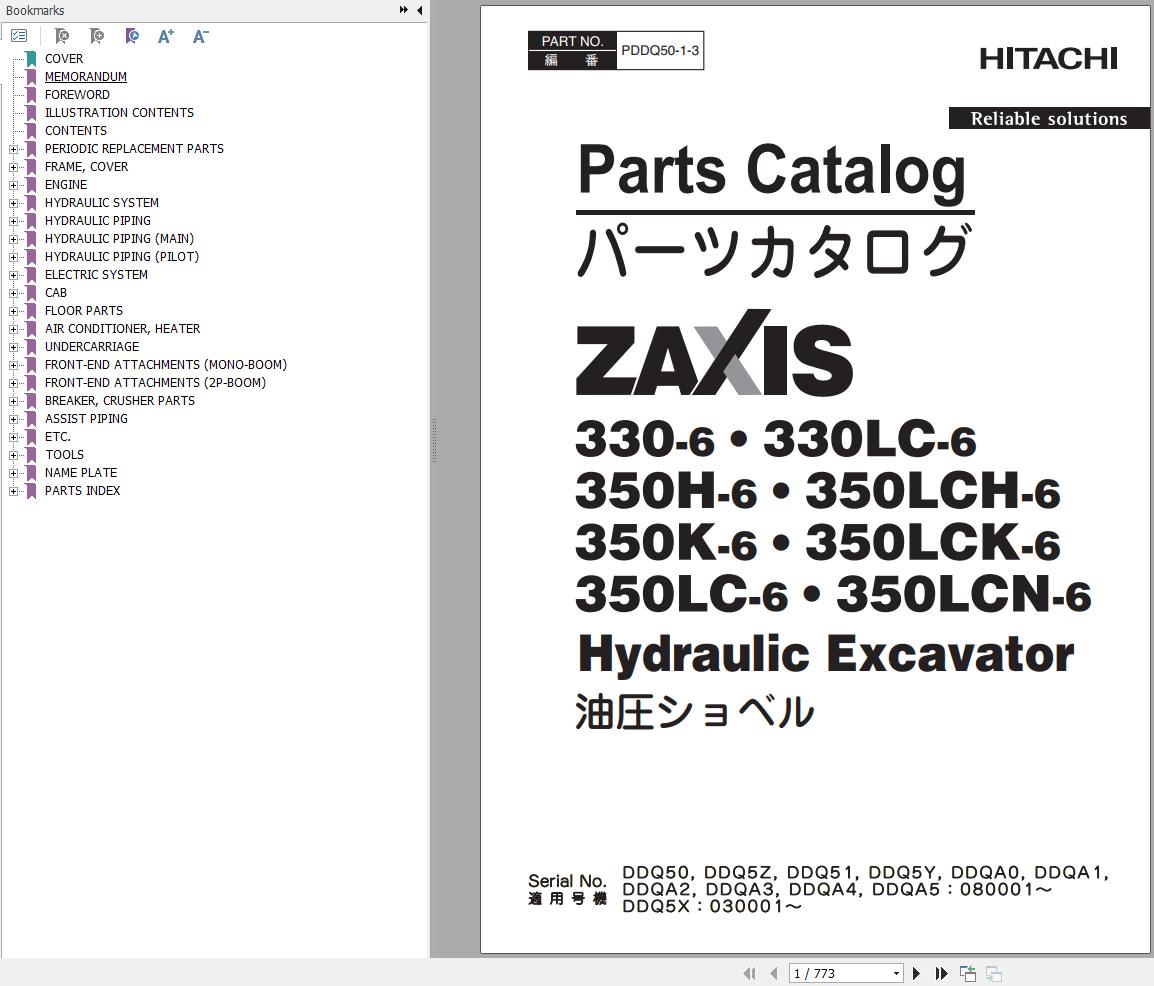1154x986 pixels.
Task: Open the page number dropdown arrow
Action: pyautogui.click(x=896, y=973)
